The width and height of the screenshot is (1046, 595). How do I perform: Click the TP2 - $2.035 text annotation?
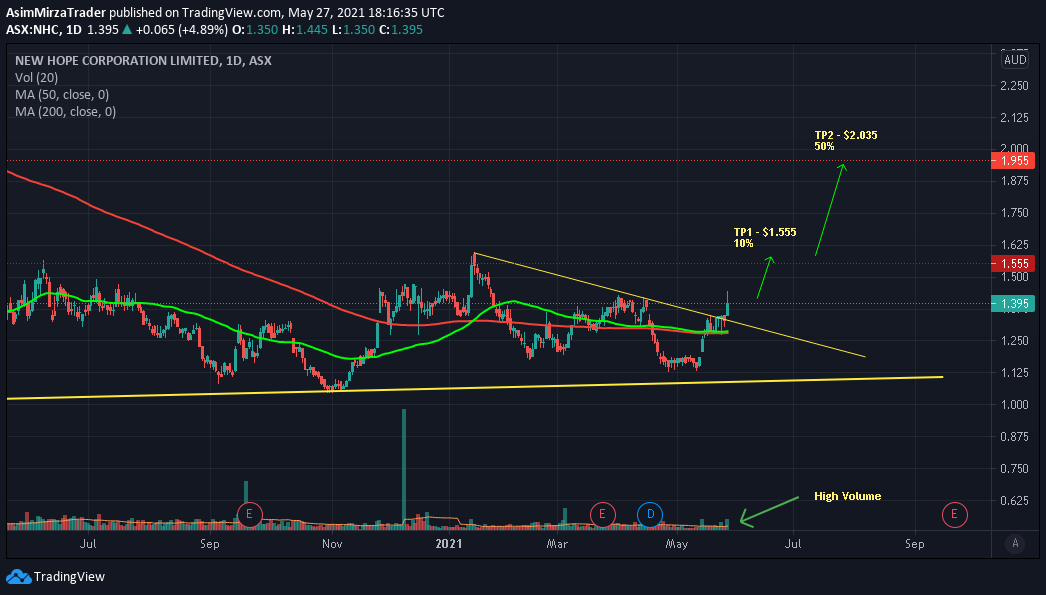pos(846,135)
